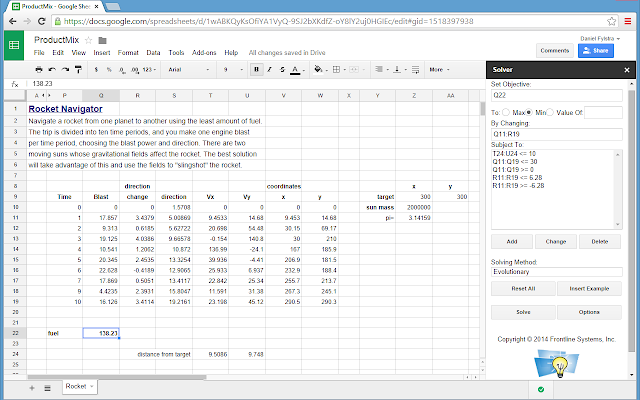The height and width of the screenshot is (400, 640).
Task: Open the Edit menu
Action: click(x=58, y=53)
